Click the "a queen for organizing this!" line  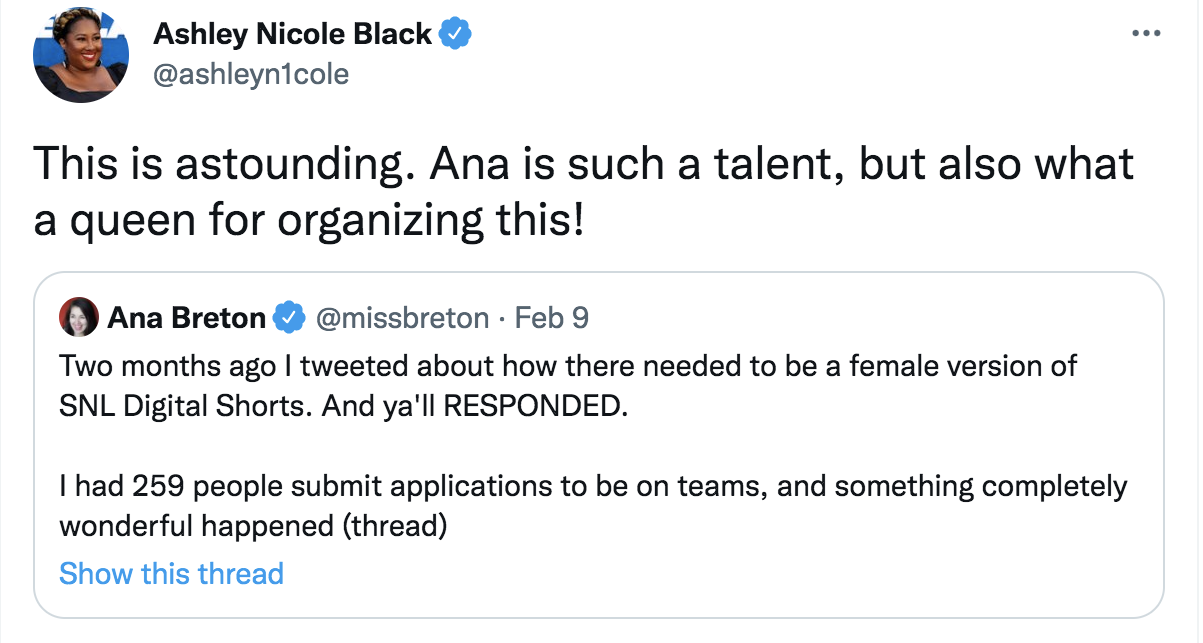[307, 220]
